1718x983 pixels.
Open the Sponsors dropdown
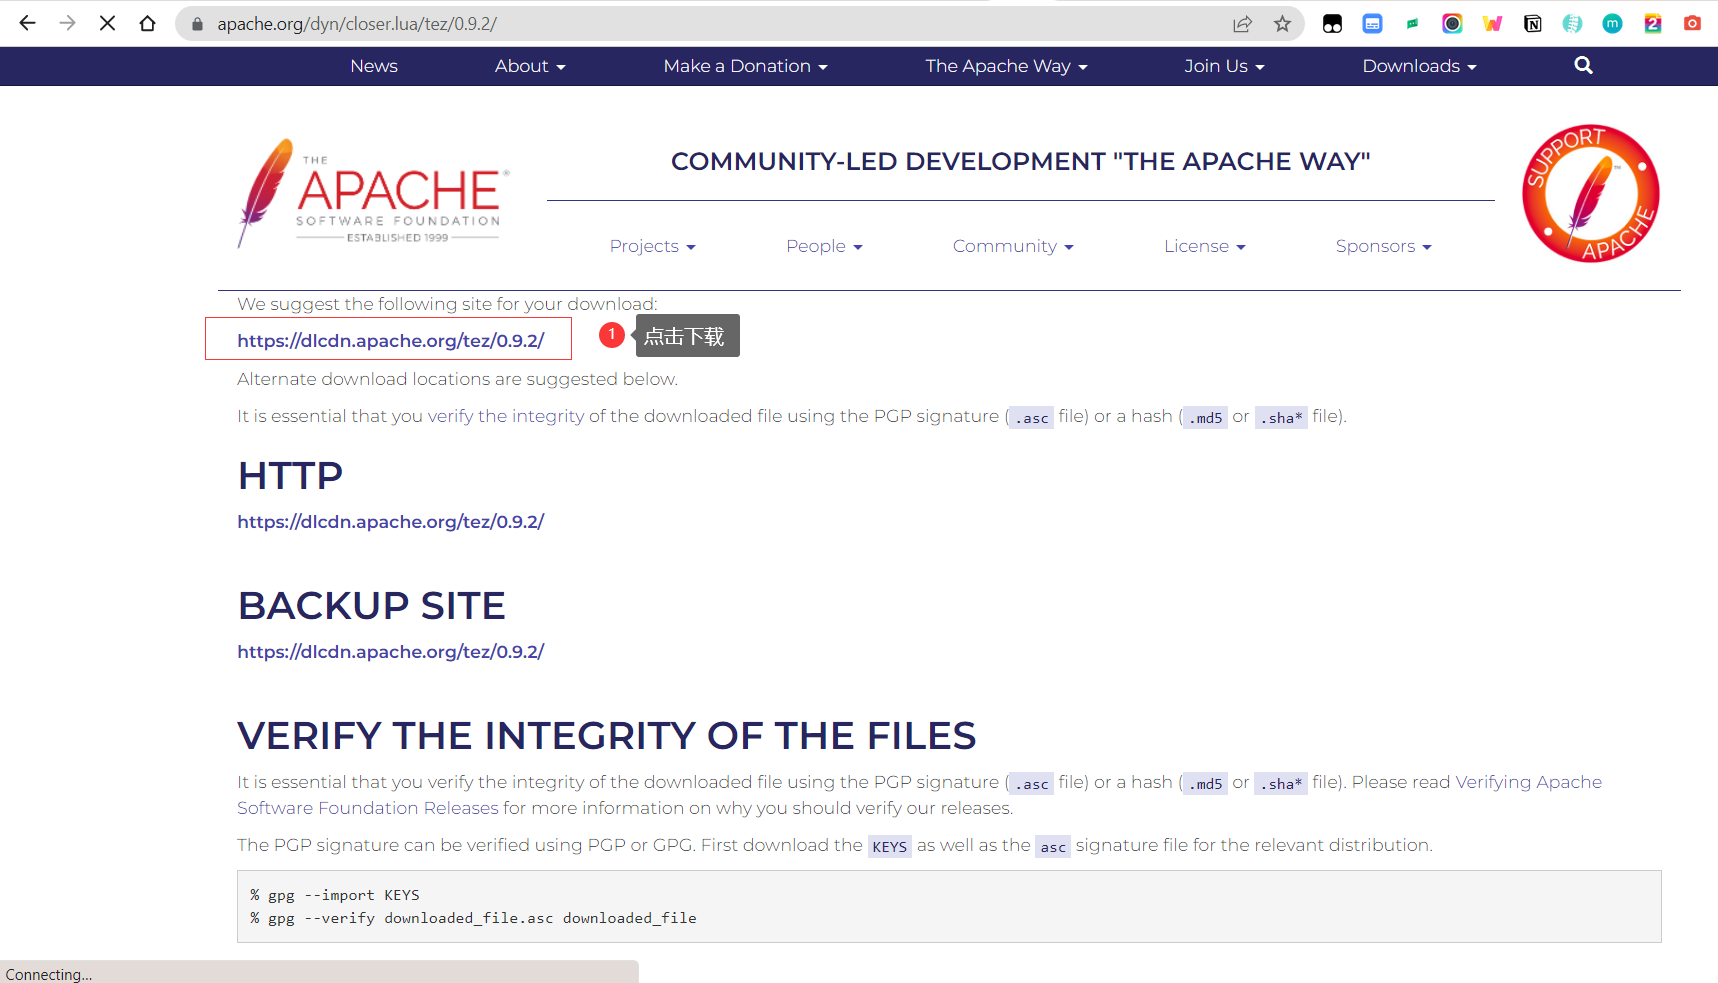tap(1383, 246)
